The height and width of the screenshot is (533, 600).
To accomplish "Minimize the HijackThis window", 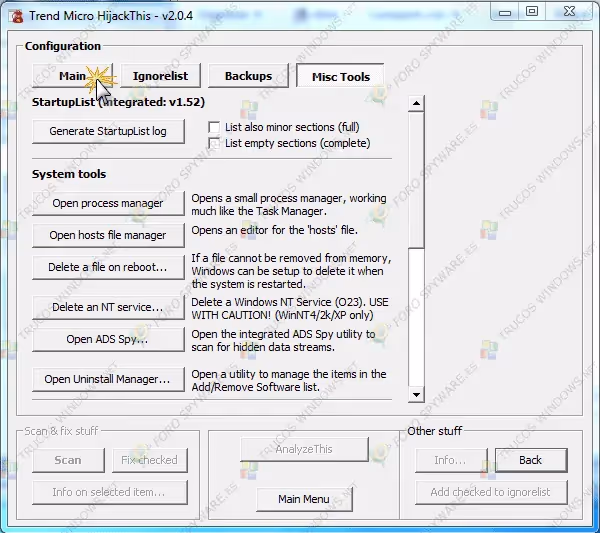I will [505, 12].
